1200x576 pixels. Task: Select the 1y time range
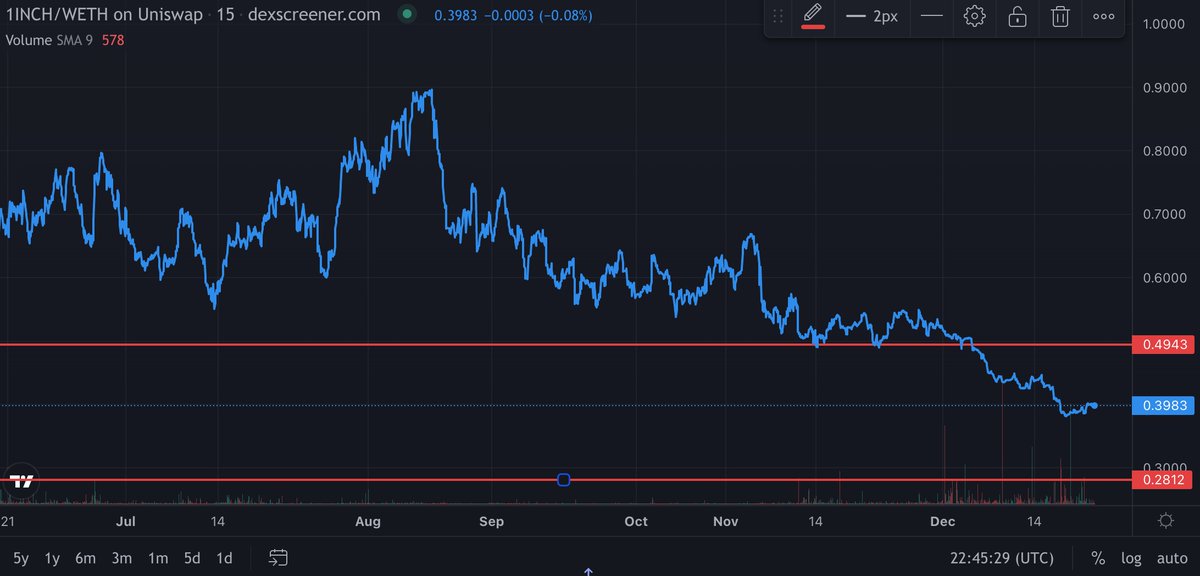[x=52, y=557]
